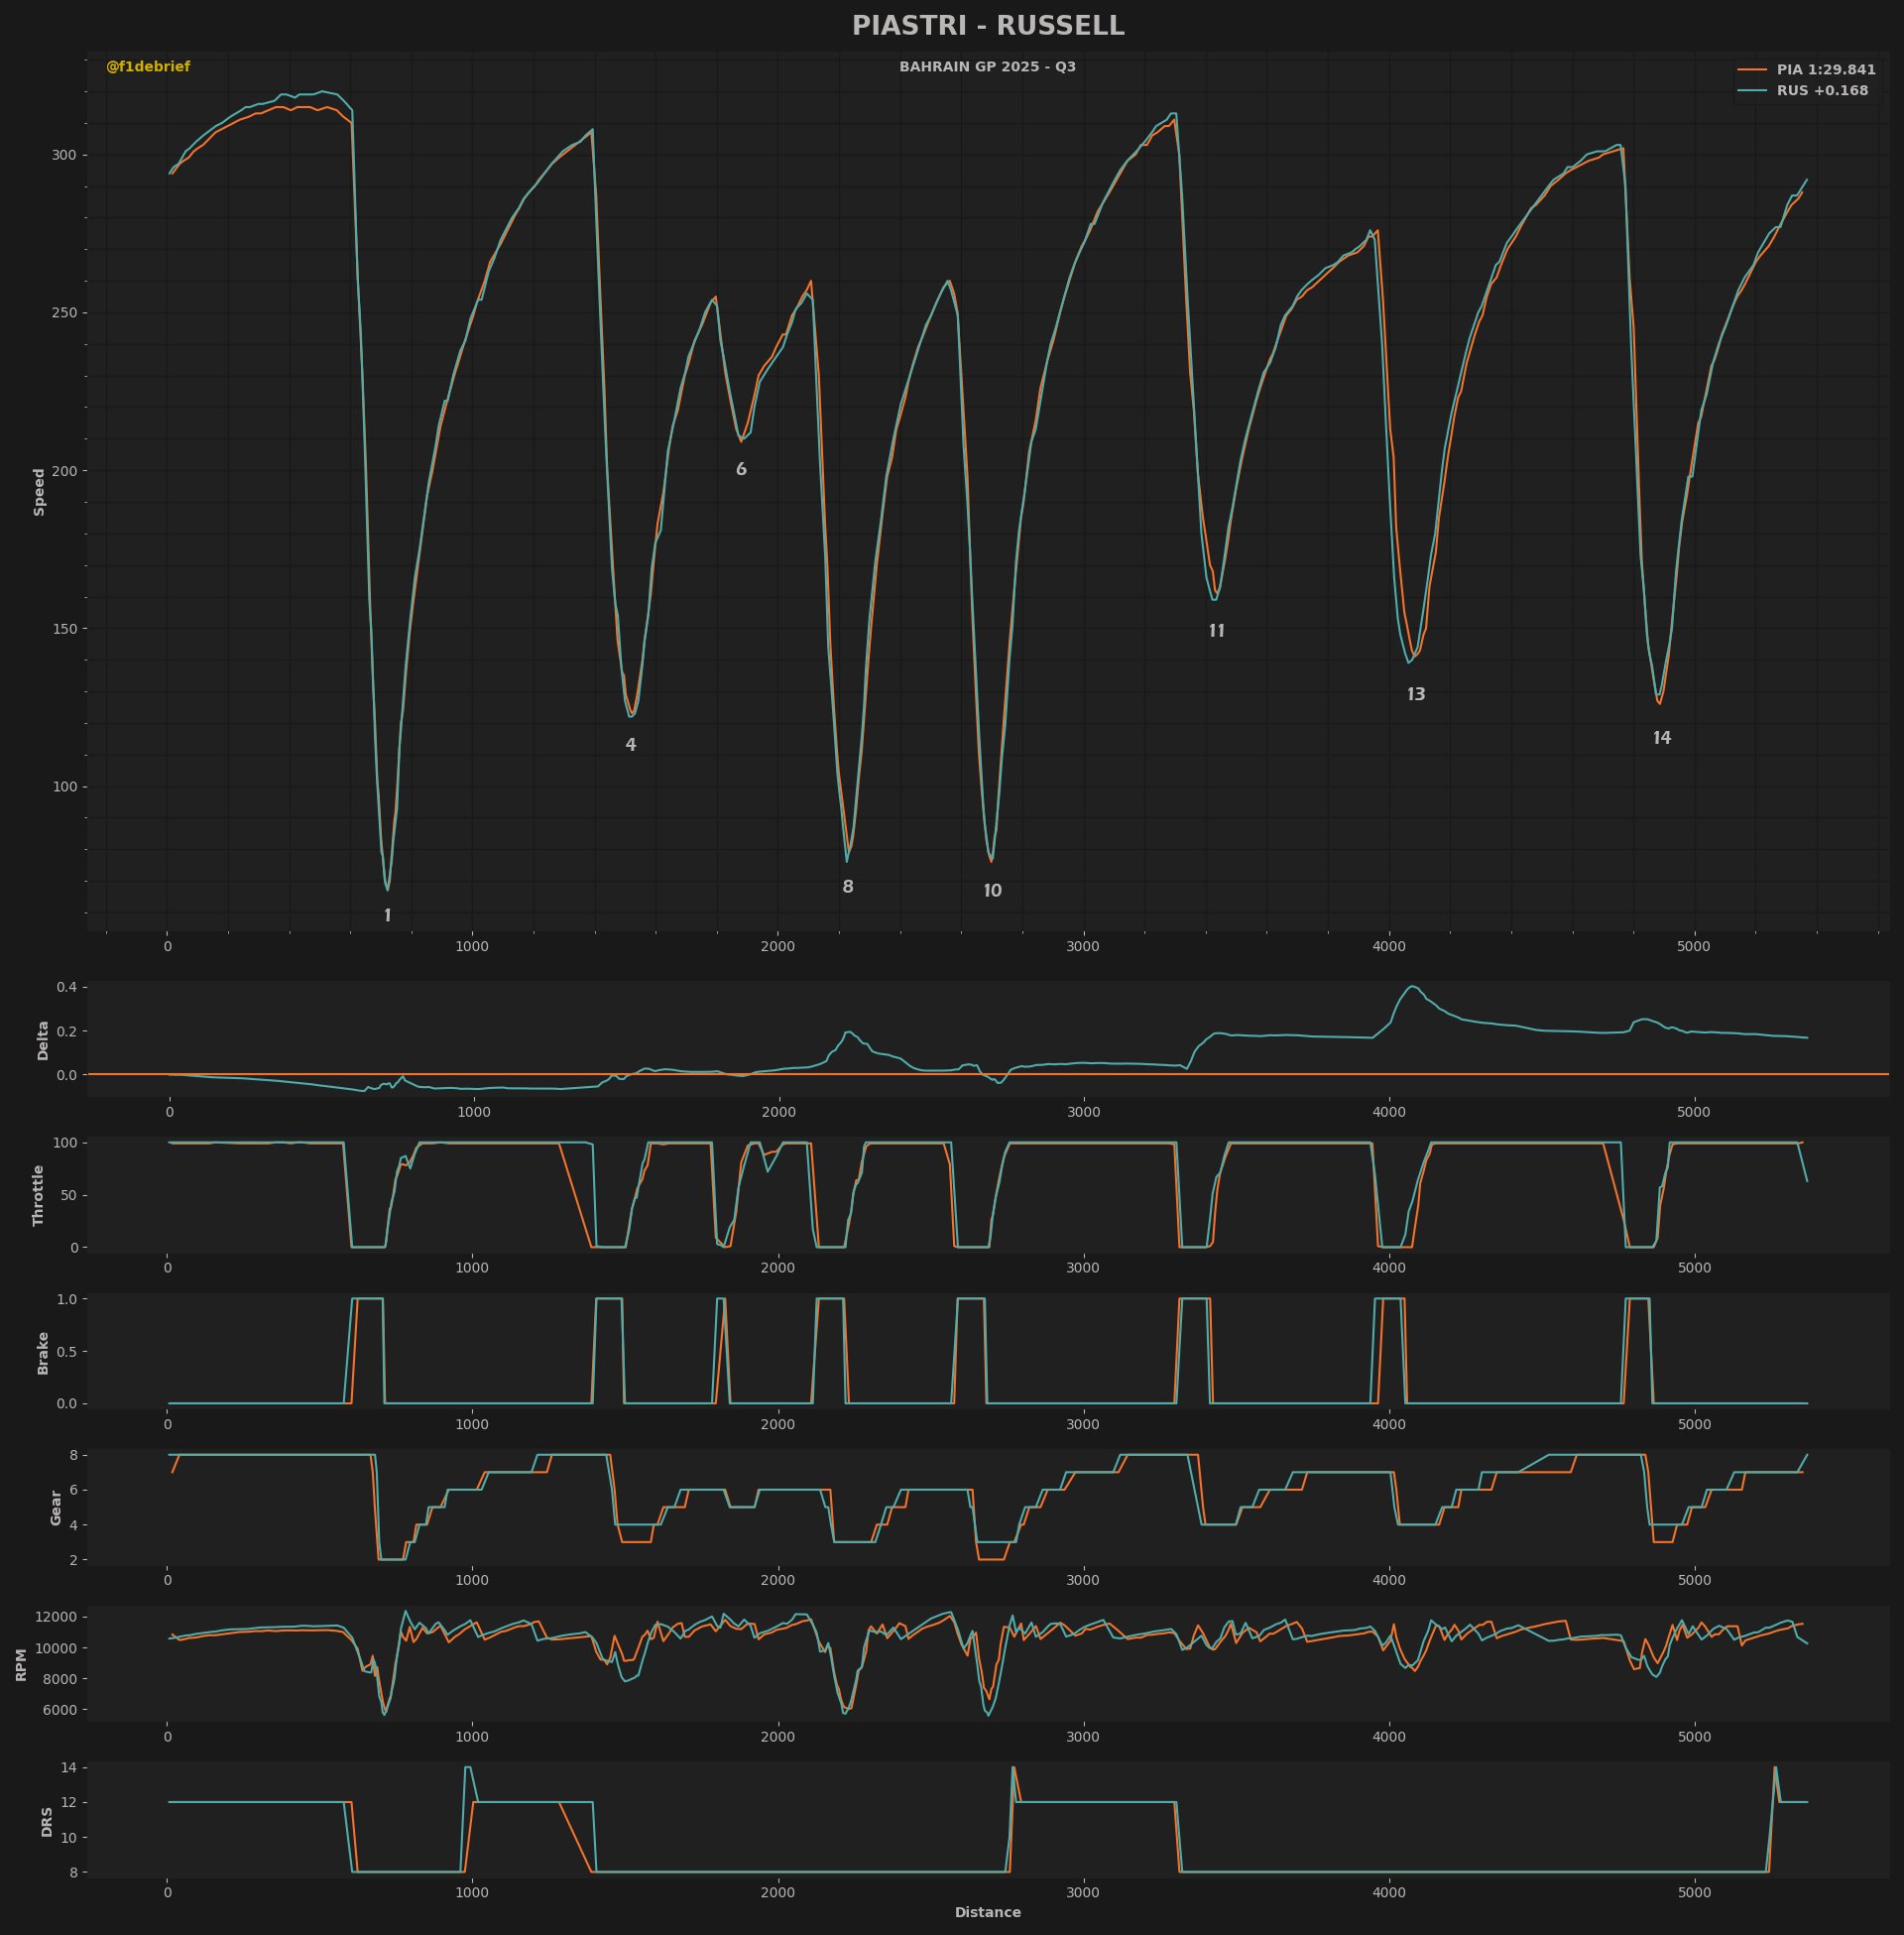Click the turn 1 corner label
The width and height of the screenshot is (1904, 1935).
point(388,916)
